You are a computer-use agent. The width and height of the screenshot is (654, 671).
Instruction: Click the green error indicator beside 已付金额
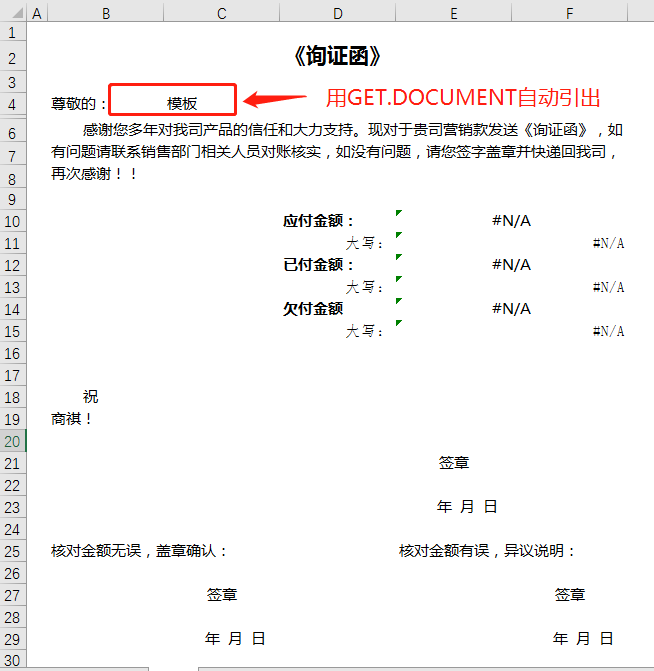point(399,257)
